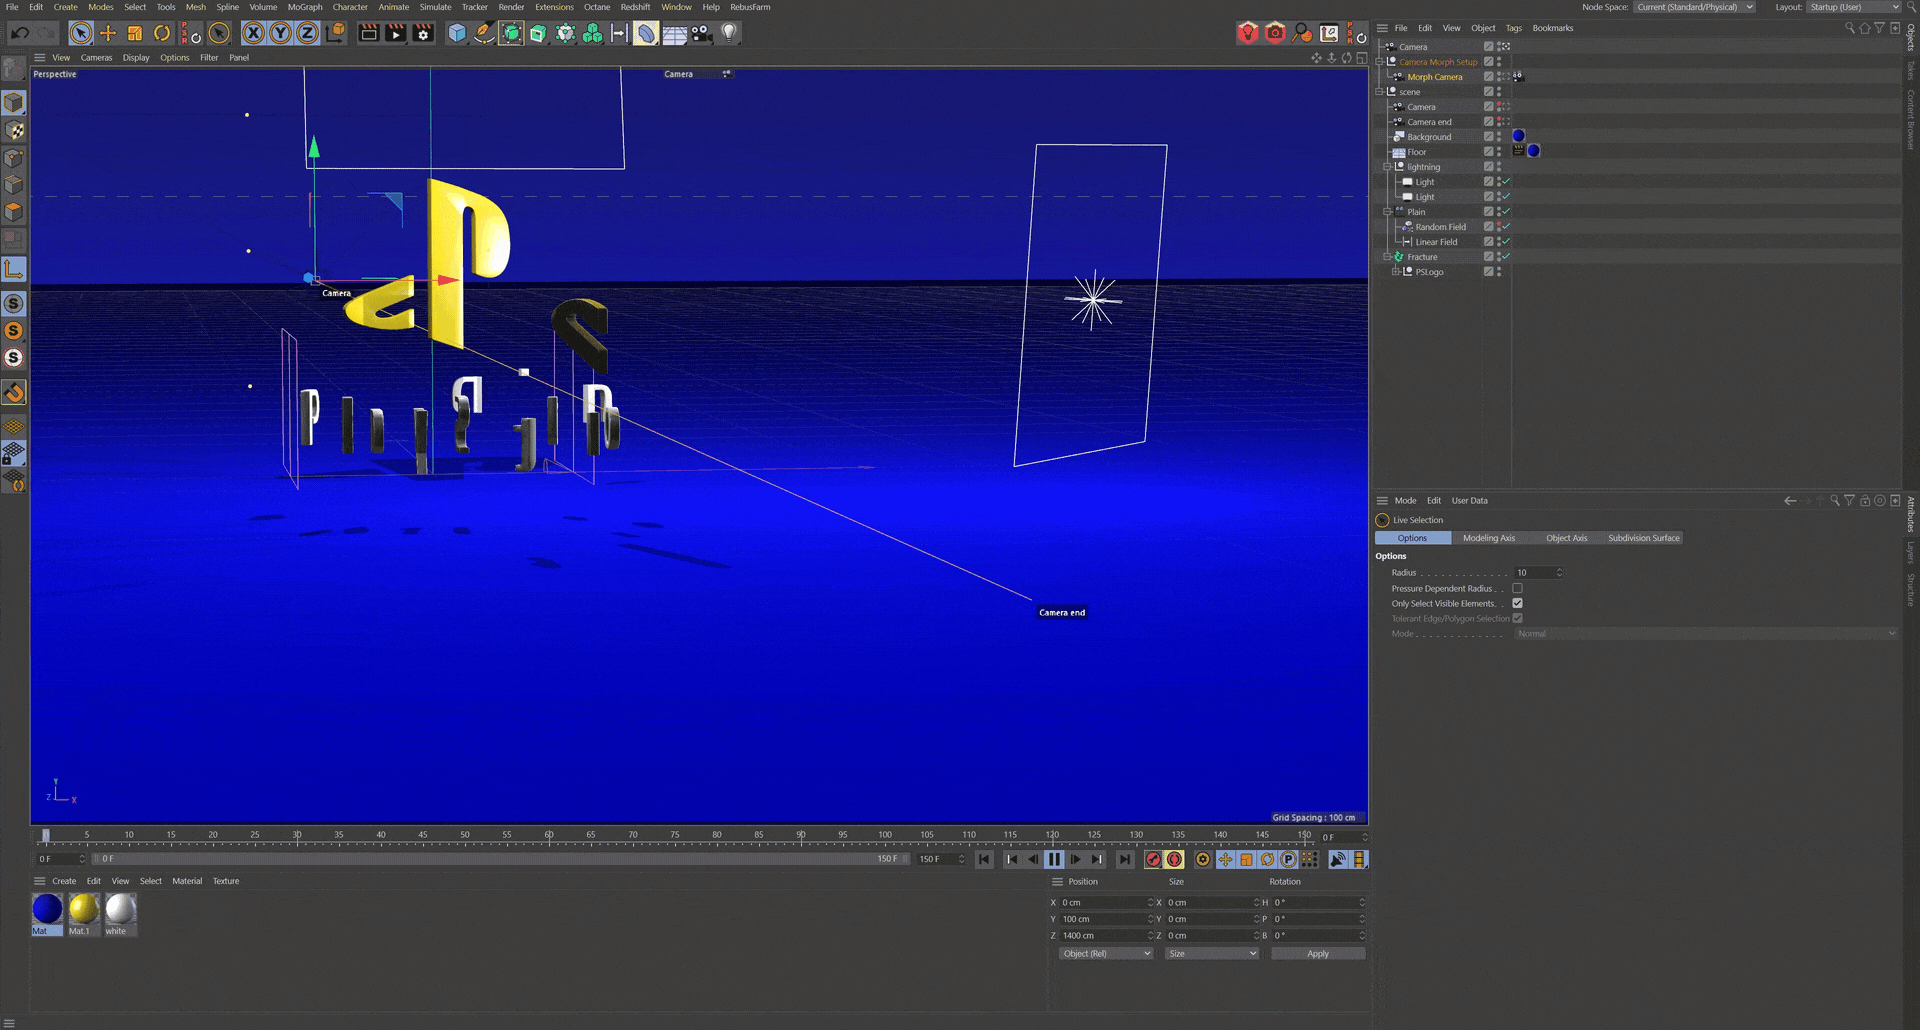Toggle enable checkmark for Linear Field
The width and height of the screenshot is (1920, 1030).
coord(1506,242)
